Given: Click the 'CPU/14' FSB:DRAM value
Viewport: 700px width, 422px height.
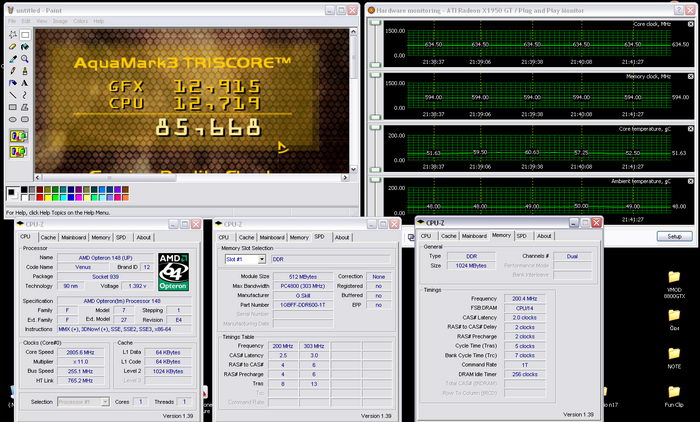Looking at the screenshot, I should coord(525,308).
